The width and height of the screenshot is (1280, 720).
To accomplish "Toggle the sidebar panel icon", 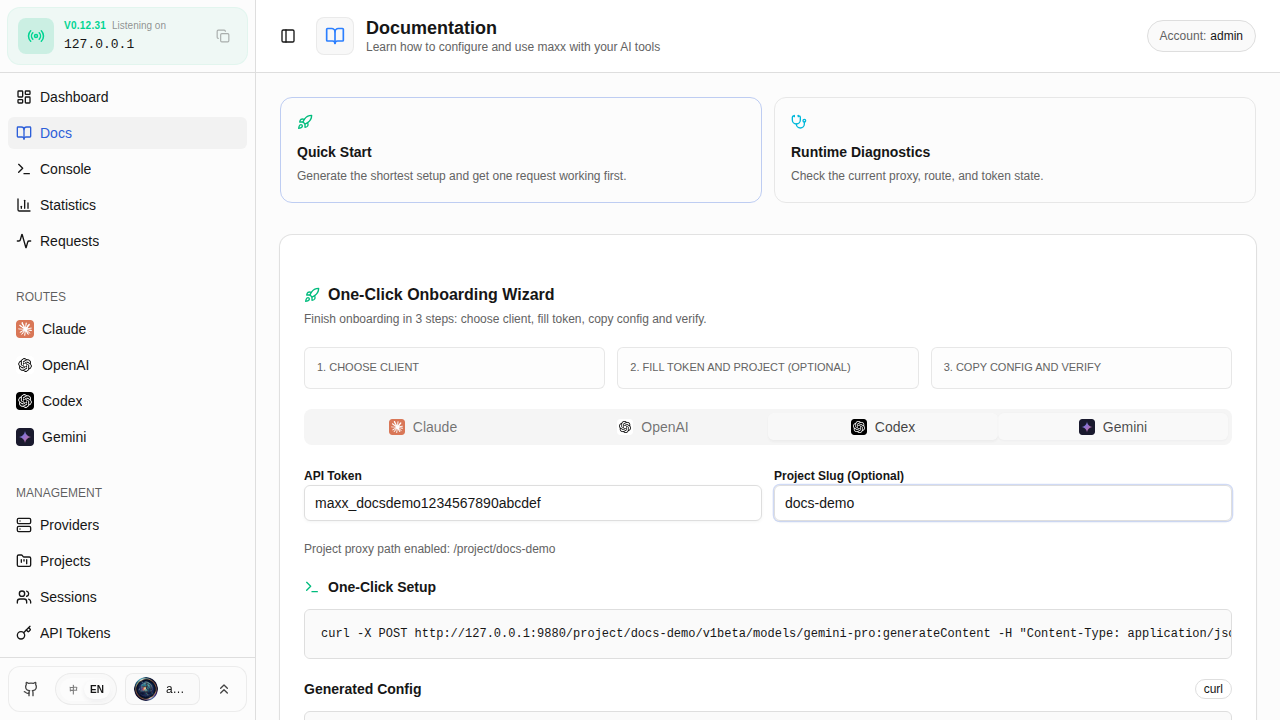I will coord(288,36).
